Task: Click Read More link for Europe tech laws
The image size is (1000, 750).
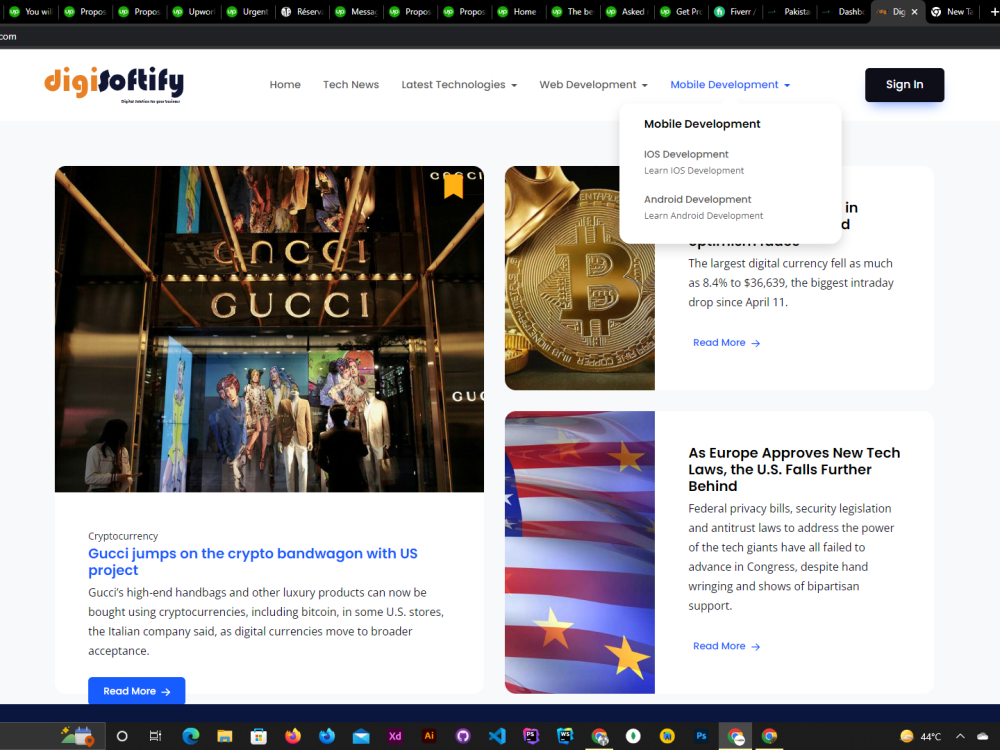Action: pyautogui.click(x=726, y=646)
